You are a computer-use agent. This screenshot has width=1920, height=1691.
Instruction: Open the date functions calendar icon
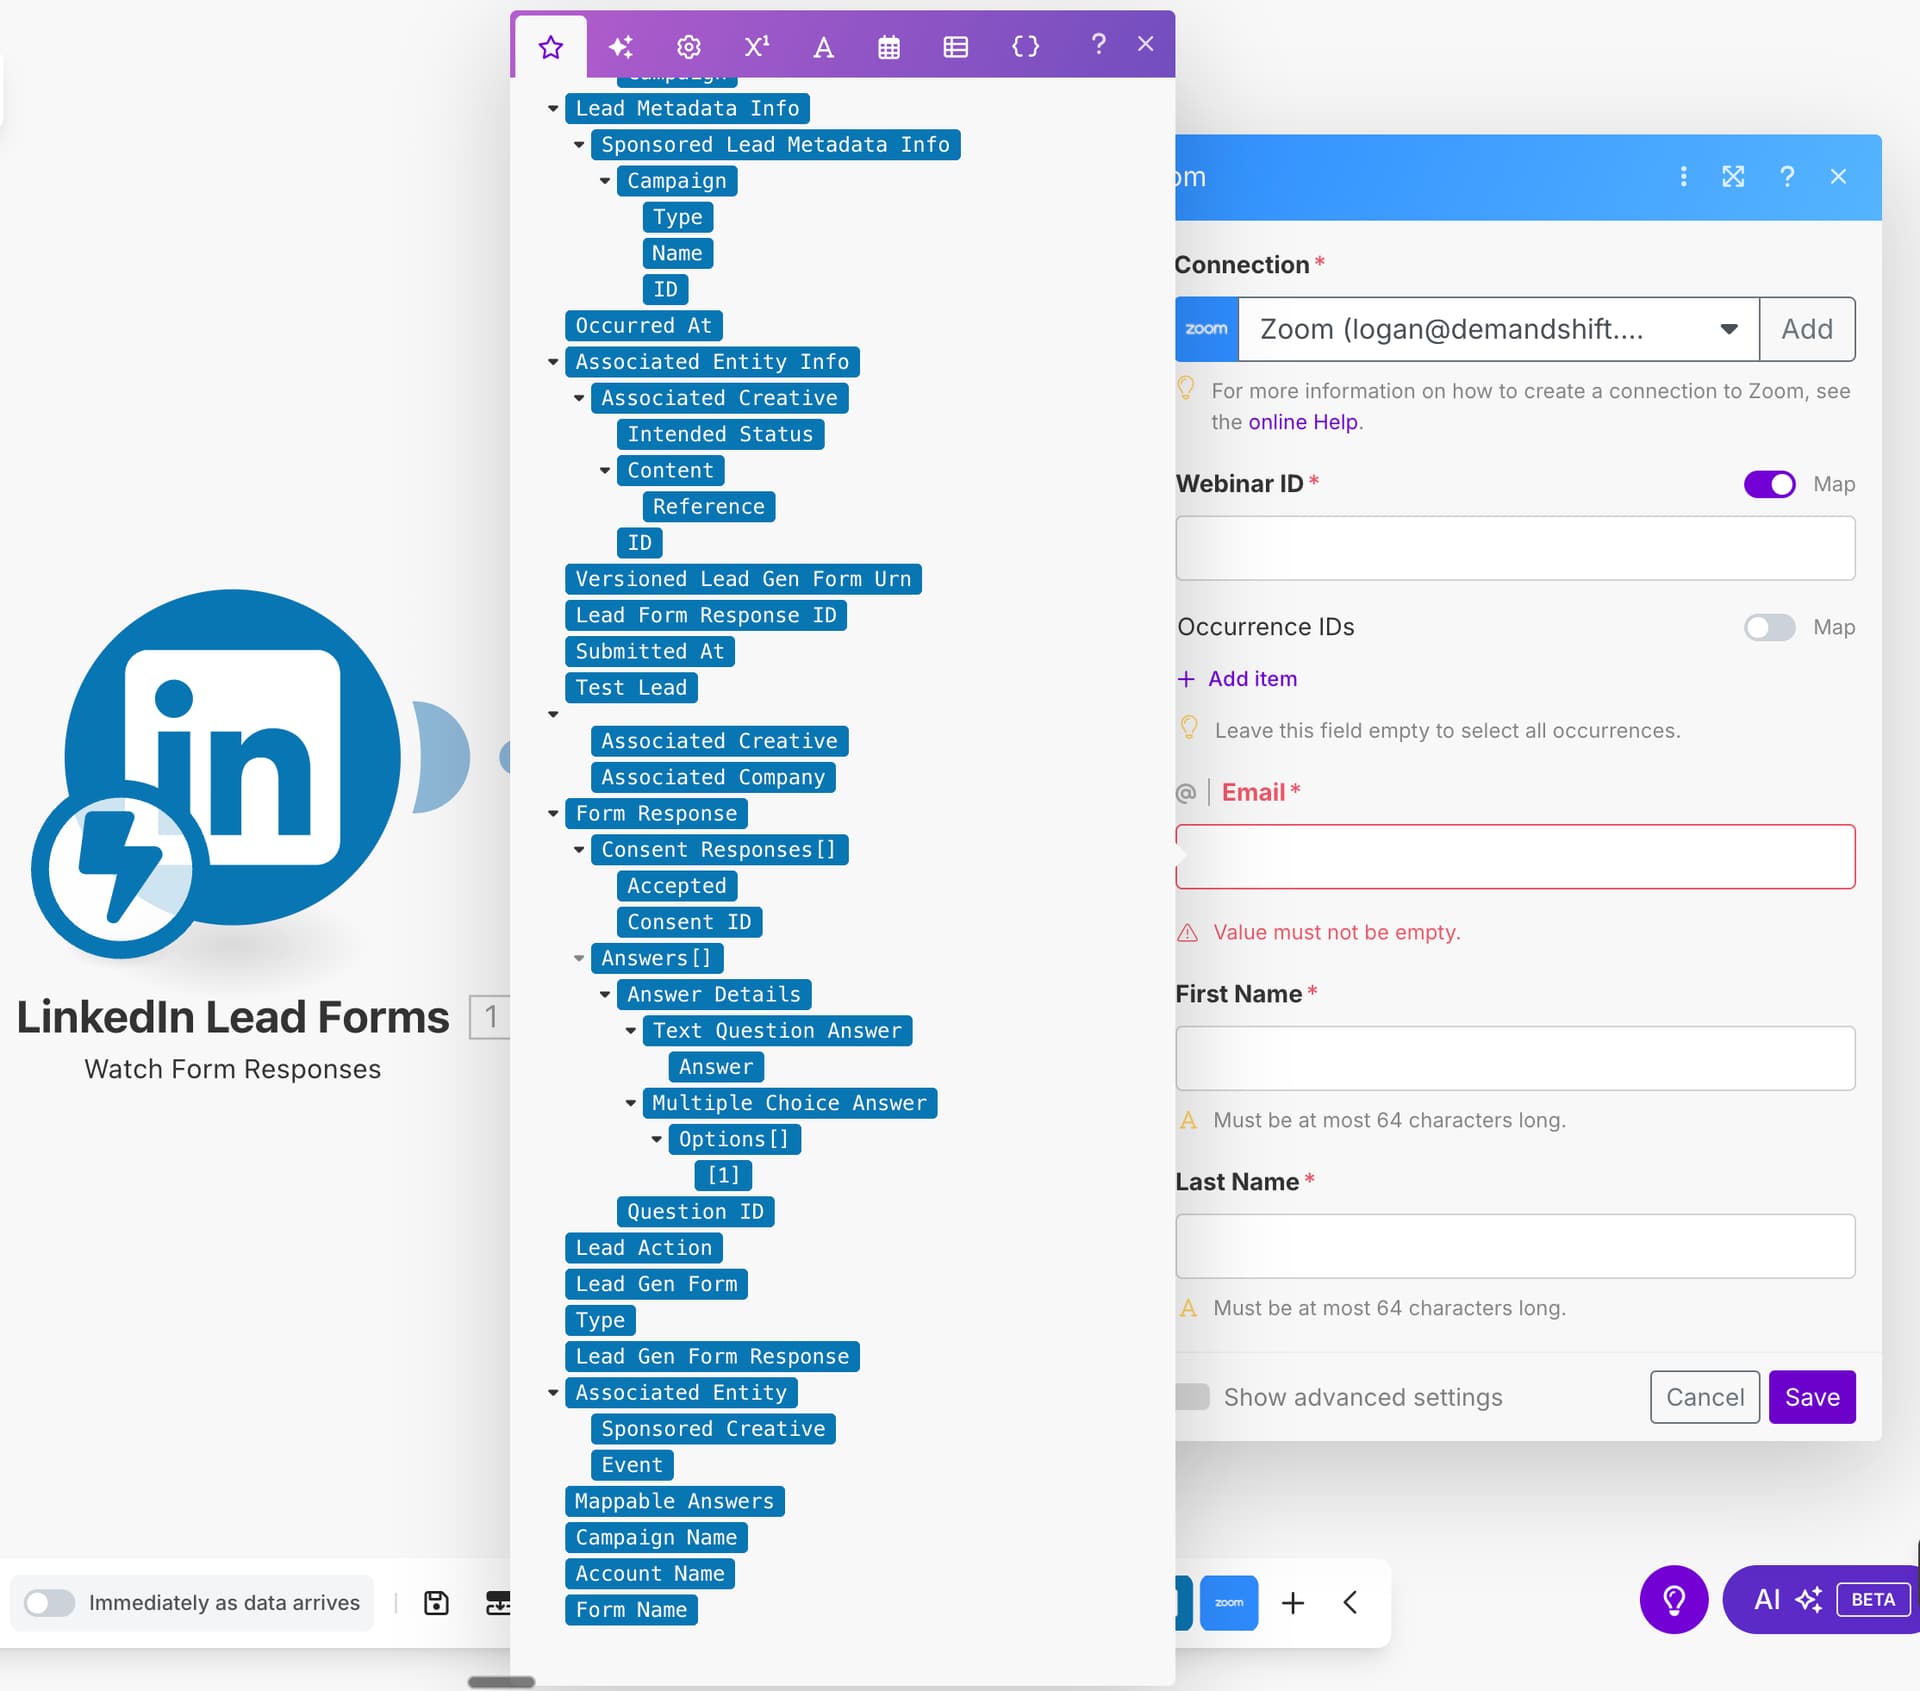888,46
